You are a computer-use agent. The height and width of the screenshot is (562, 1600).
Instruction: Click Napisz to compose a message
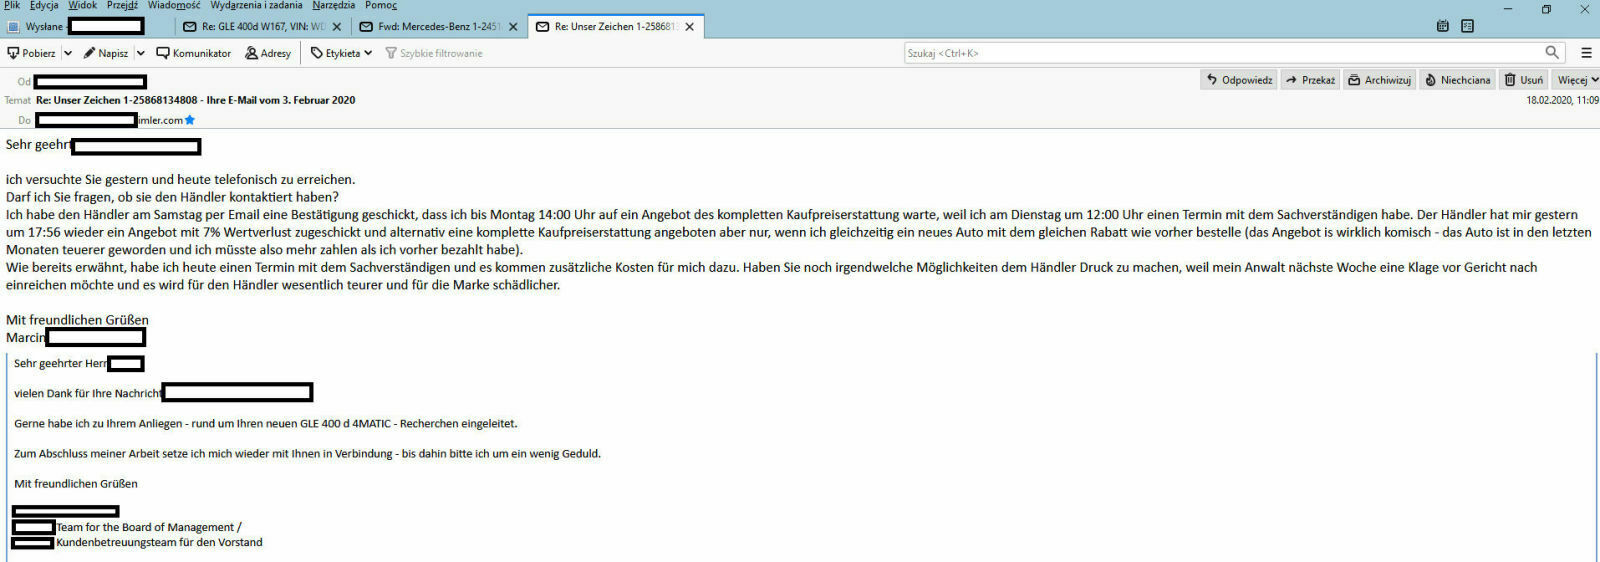(106, 53)
